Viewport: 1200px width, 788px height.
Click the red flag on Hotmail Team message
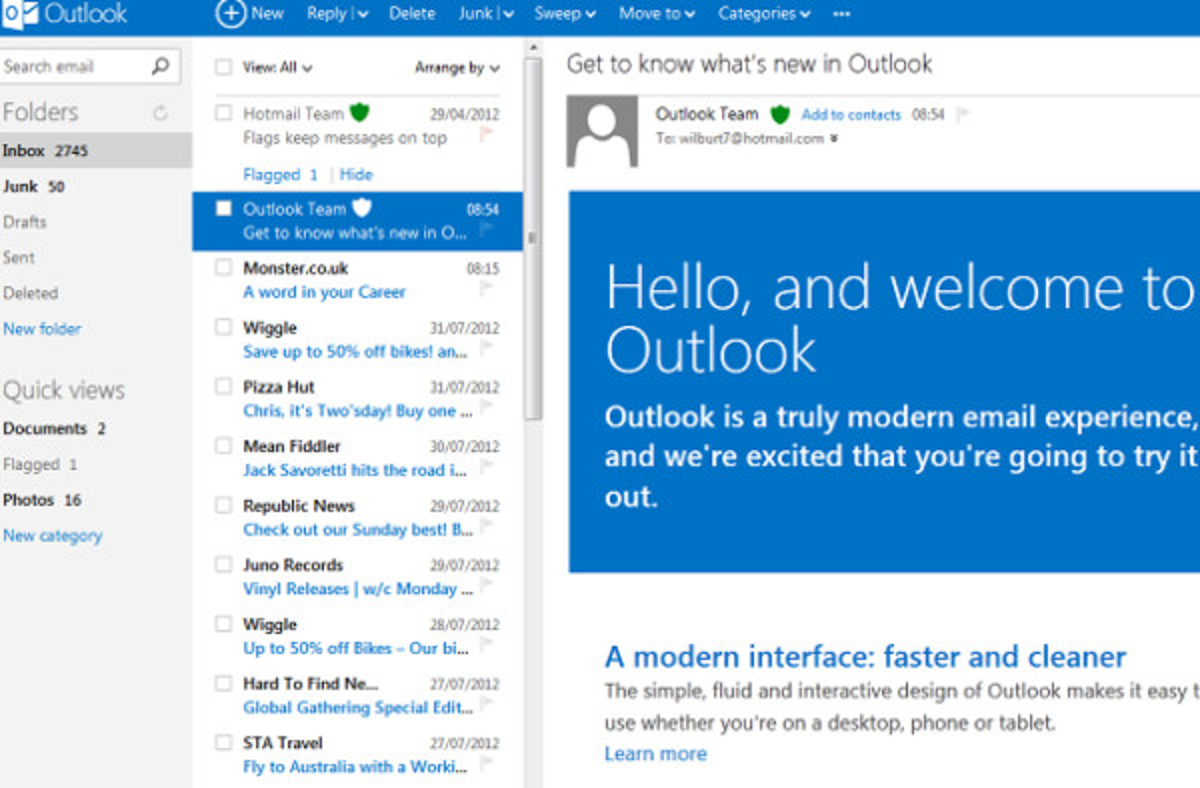click(x=487, y=136)
